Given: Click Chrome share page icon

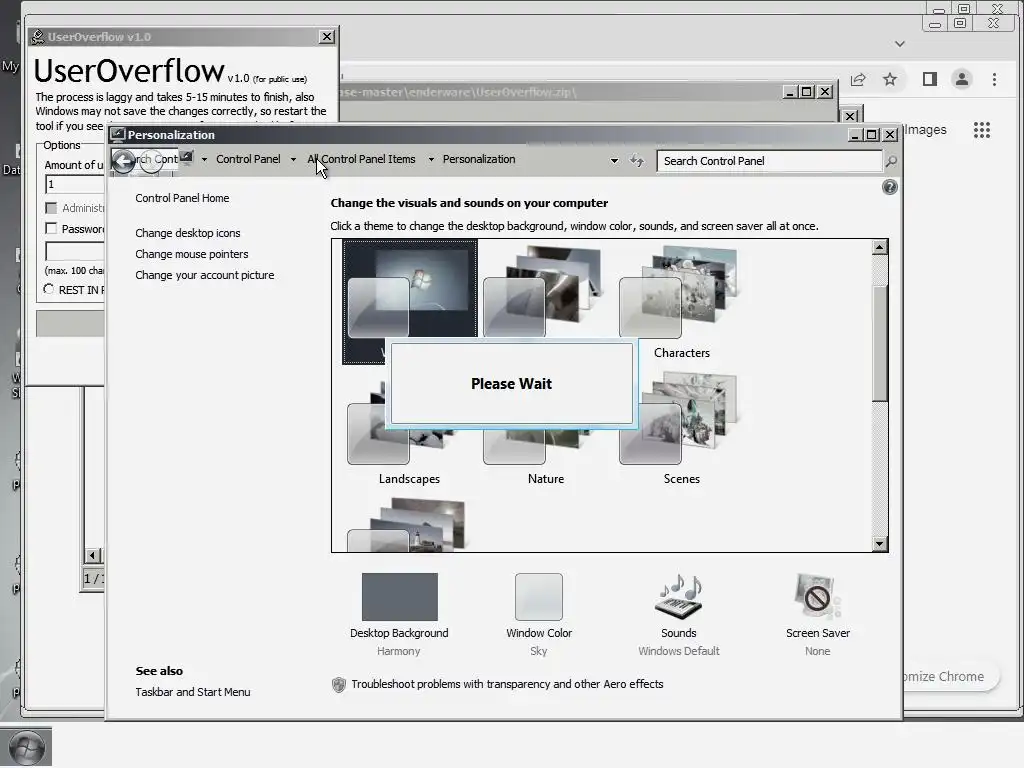Looking at the screenshot, I should point(858,80).
